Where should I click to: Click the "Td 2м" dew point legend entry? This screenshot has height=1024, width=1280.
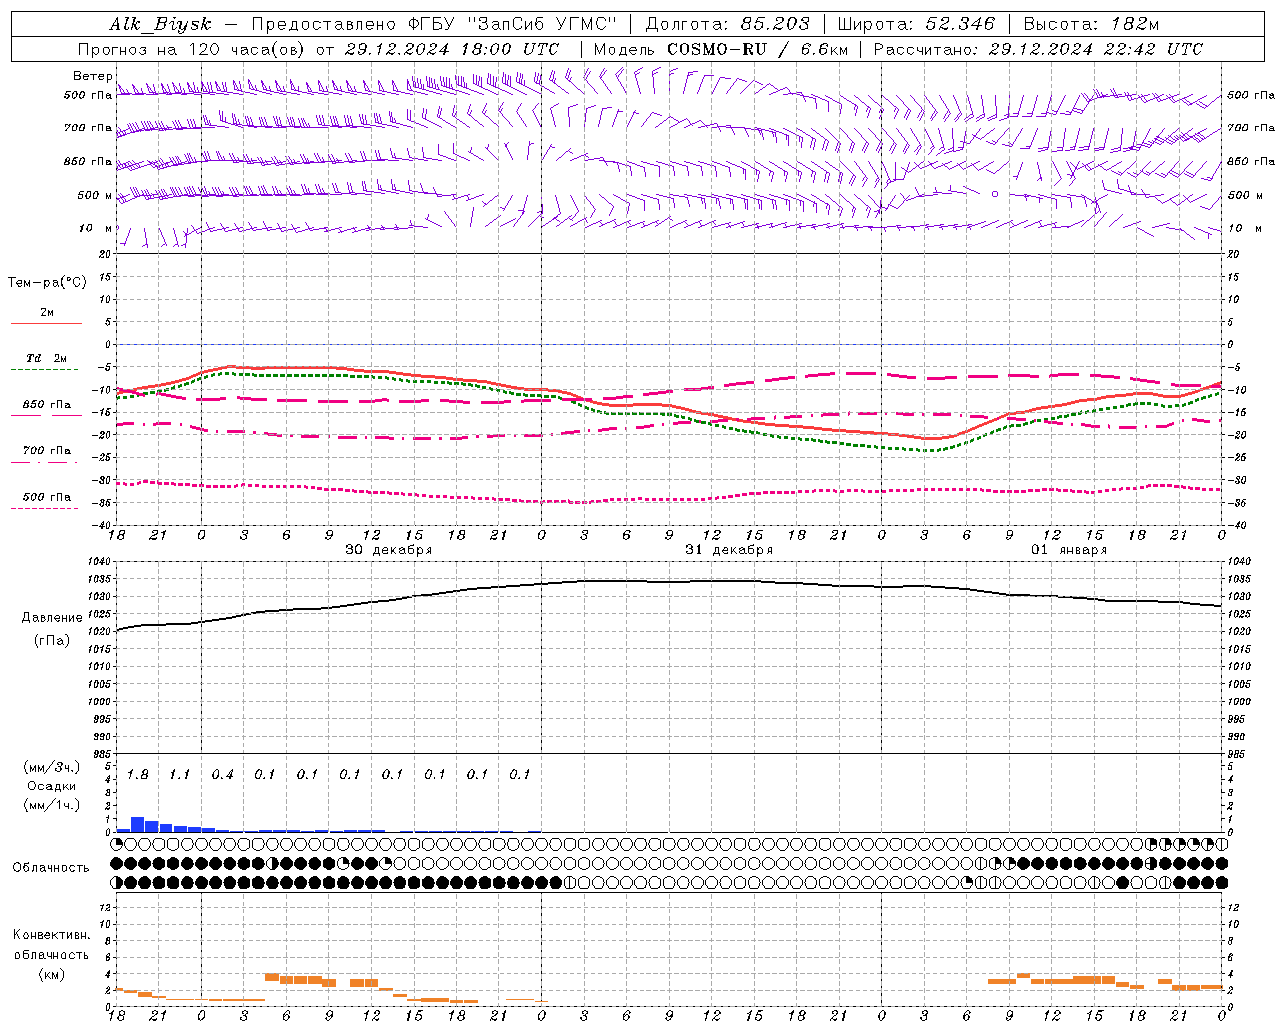pos(47,358)
